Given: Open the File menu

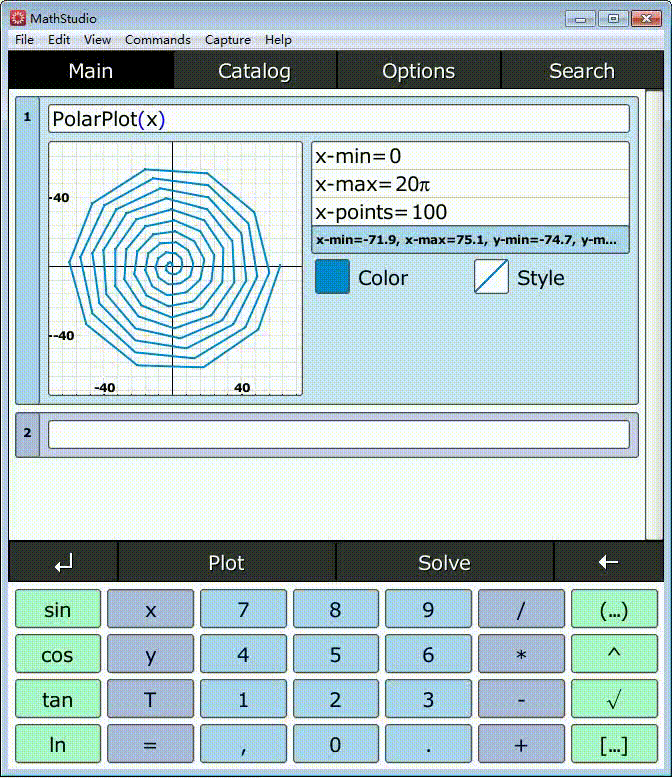Looking at the screenshot, I should (24, 40).
